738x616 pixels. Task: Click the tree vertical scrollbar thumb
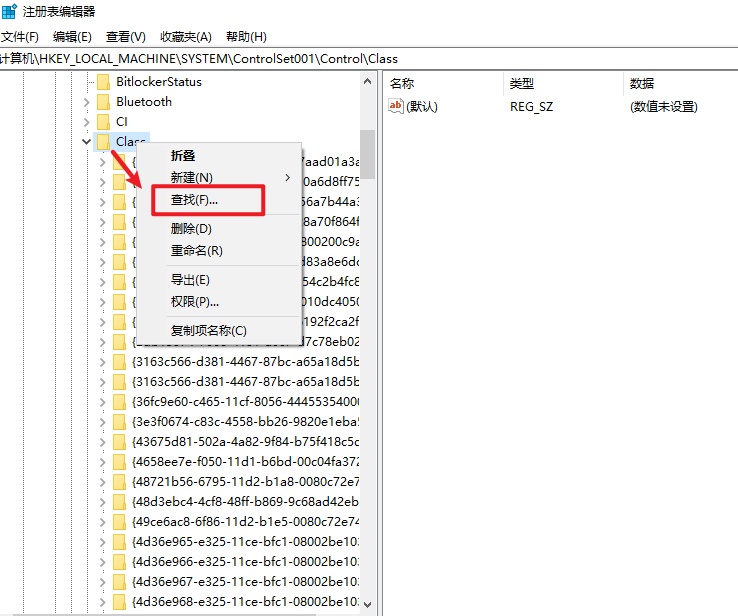(368, 154)
